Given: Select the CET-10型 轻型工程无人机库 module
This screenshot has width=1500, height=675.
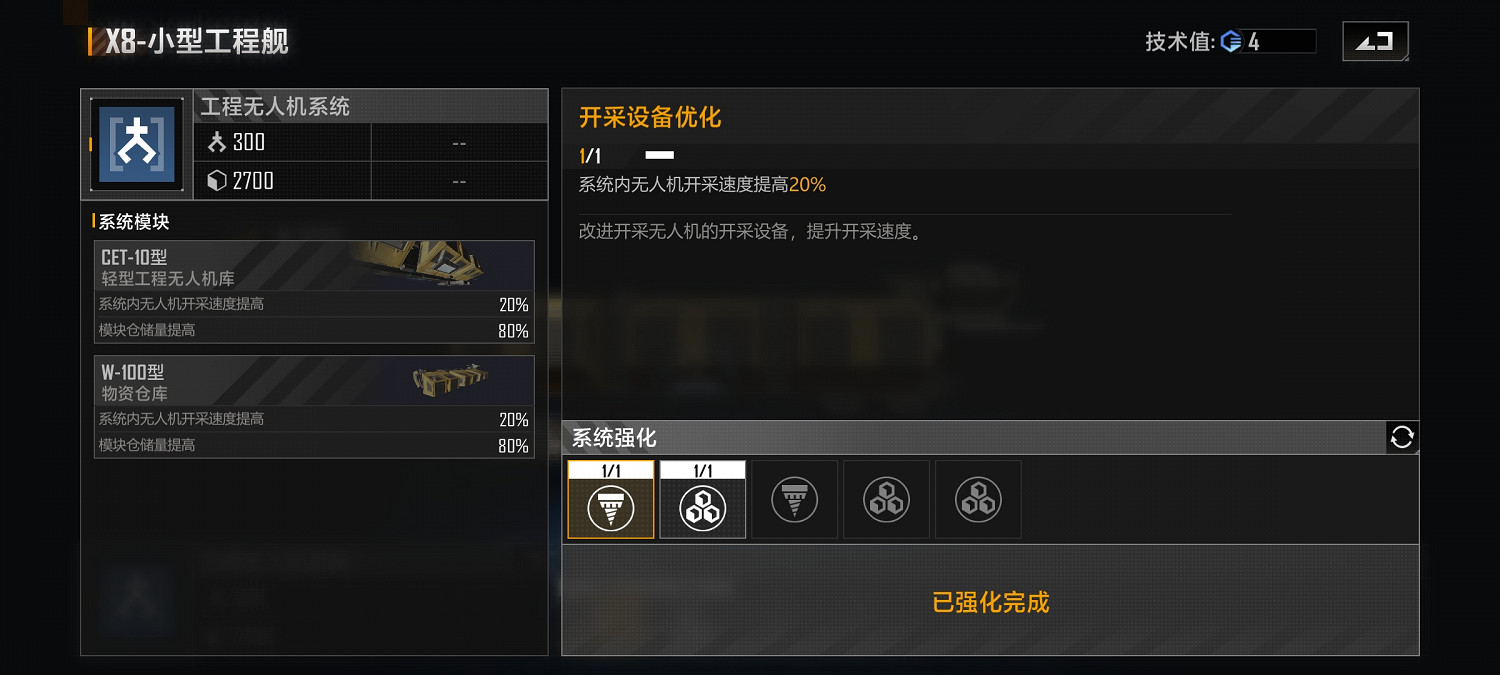Looking at the screenshot, I should click(x=314, y=291).
